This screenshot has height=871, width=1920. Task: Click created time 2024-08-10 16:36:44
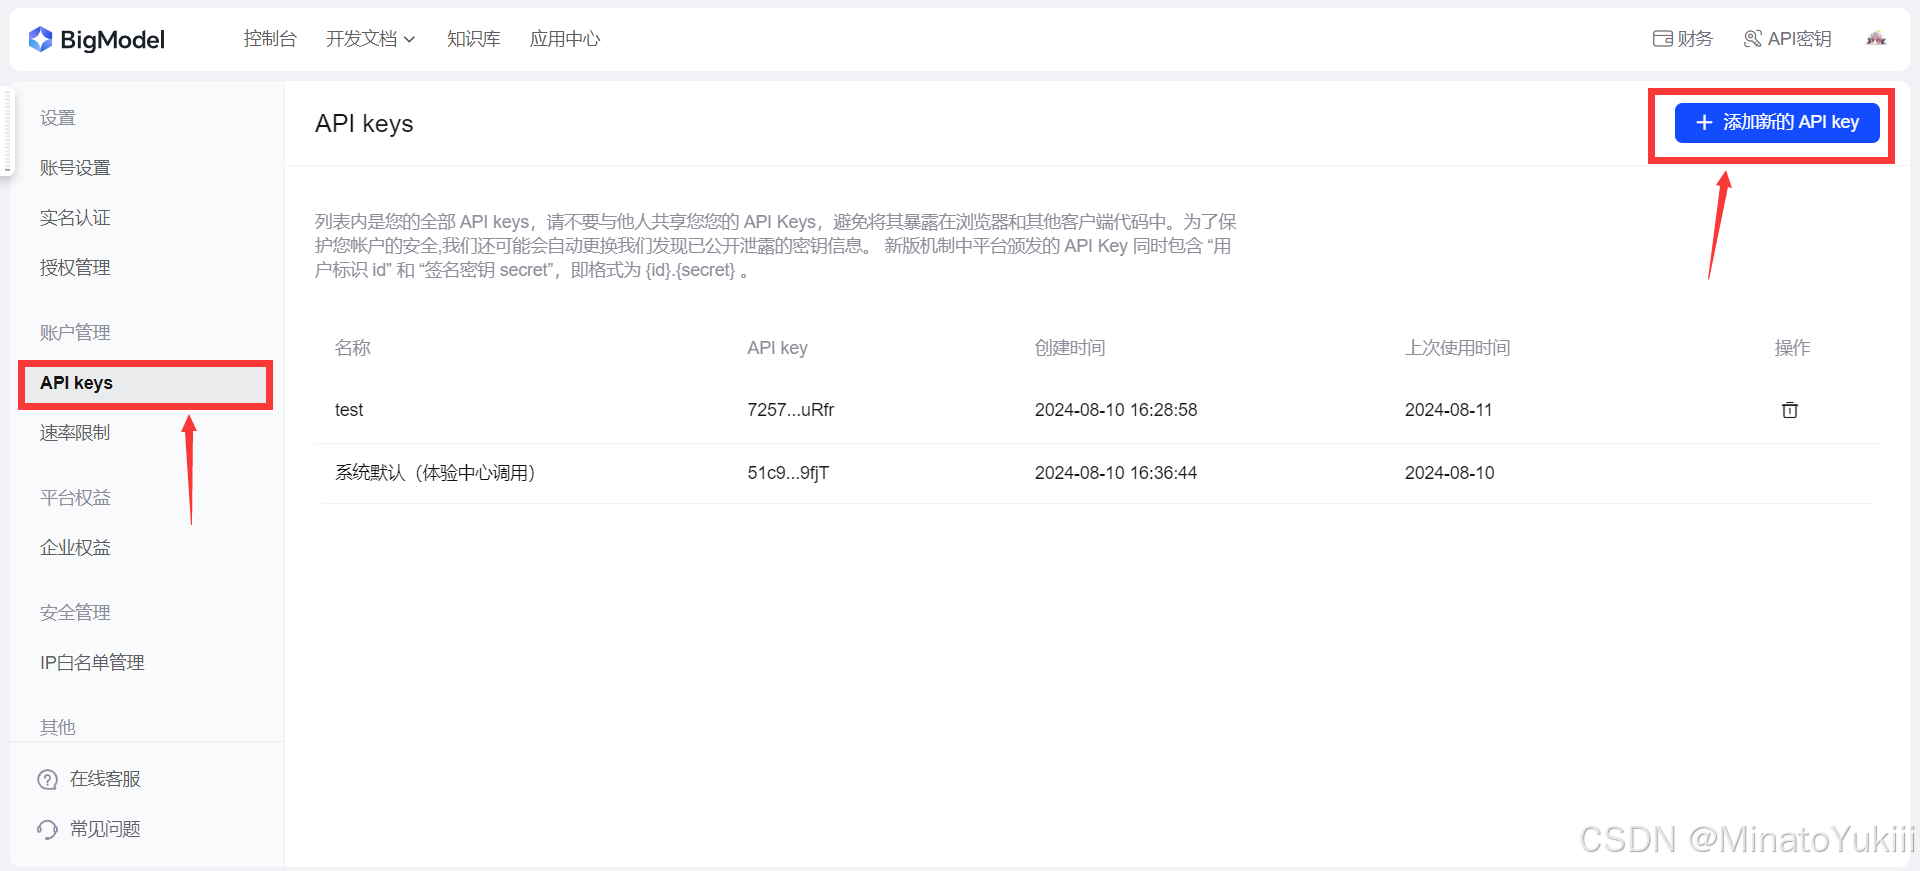click(1116, 473)
